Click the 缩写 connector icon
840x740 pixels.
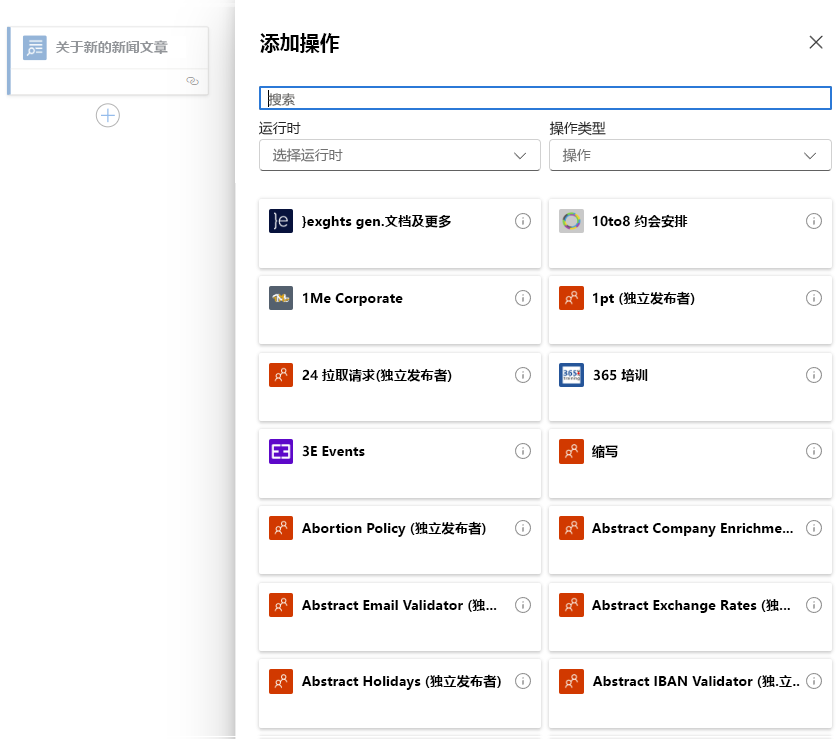click(571, 451)
